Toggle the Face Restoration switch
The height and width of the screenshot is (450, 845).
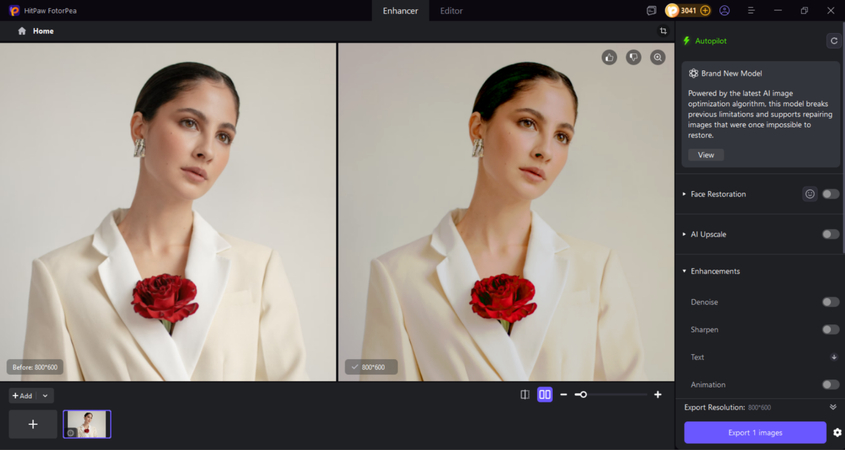(x=830, y=194)
